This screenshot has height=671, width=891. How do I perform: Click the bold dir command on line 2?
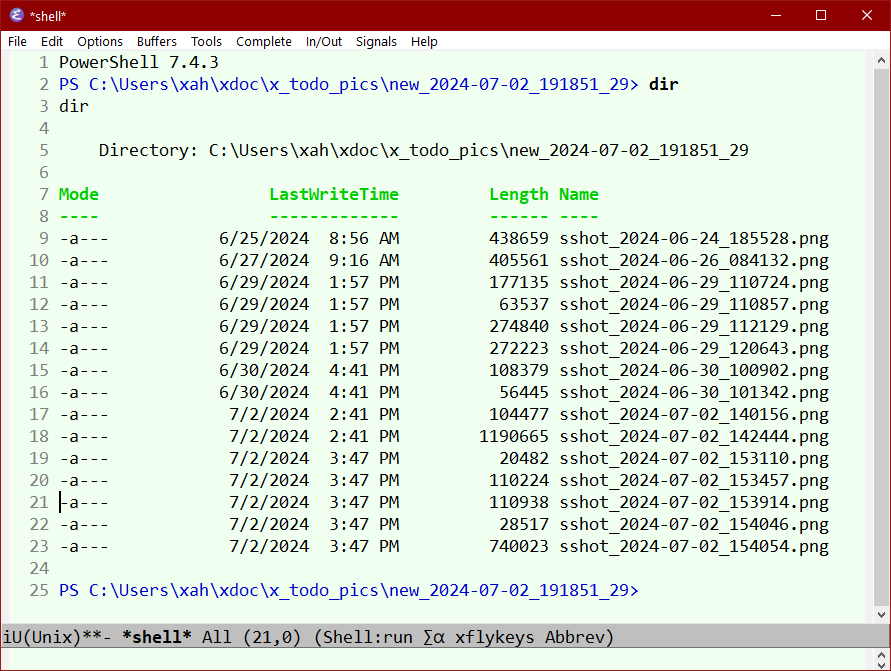point(664,84)
